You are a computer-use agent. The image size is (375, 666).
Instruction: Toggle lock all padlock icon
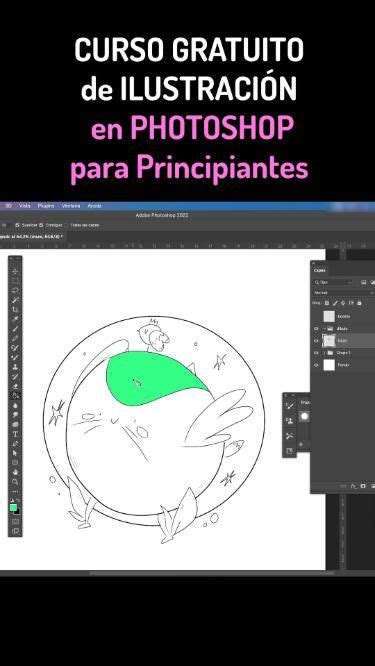tap(359, 303)
